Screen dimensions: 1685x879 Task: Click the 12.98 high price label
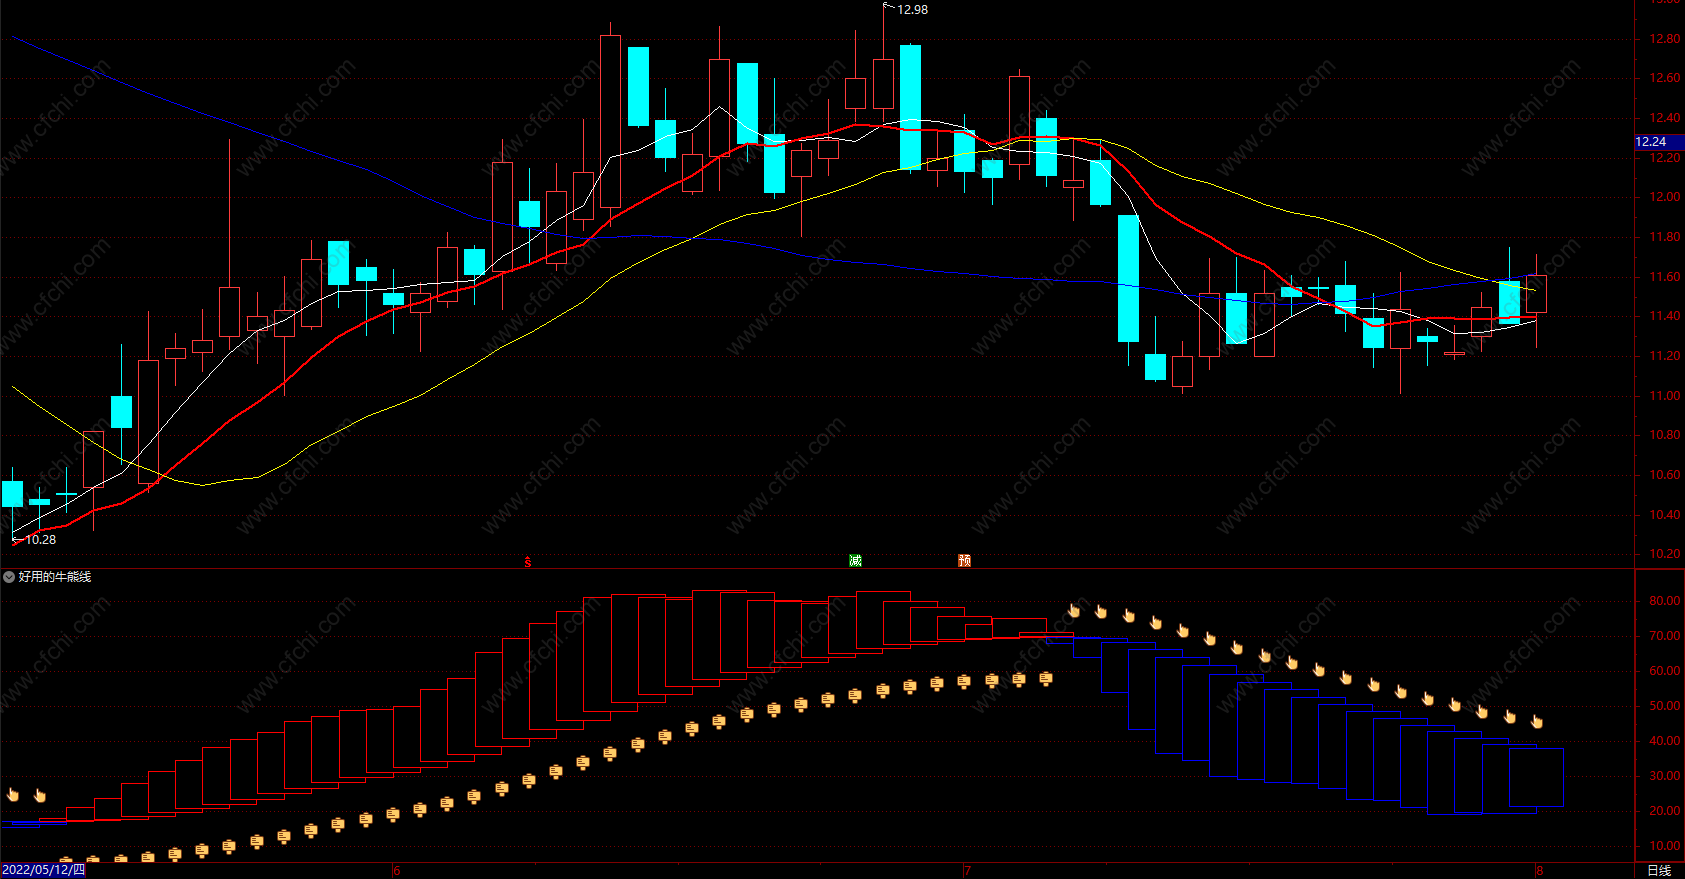point(912,10)
